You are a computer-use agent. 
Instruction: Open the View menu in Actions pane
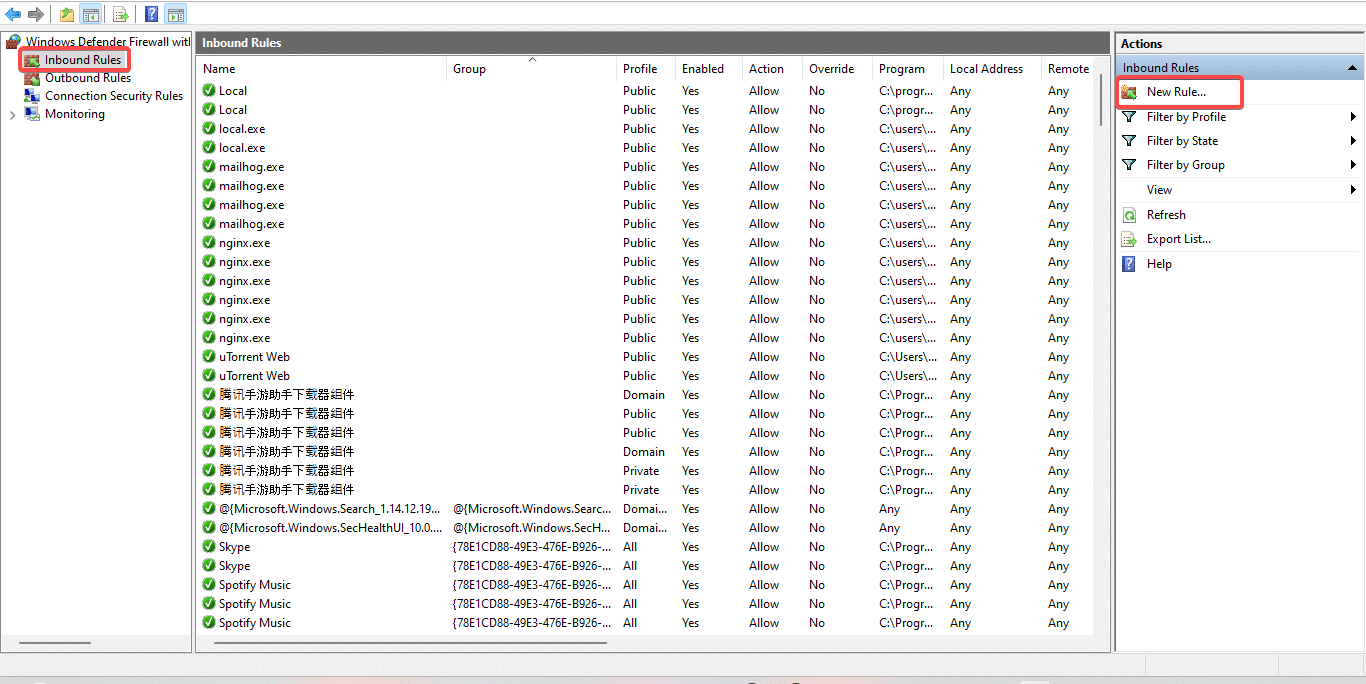coord(1160,189)
